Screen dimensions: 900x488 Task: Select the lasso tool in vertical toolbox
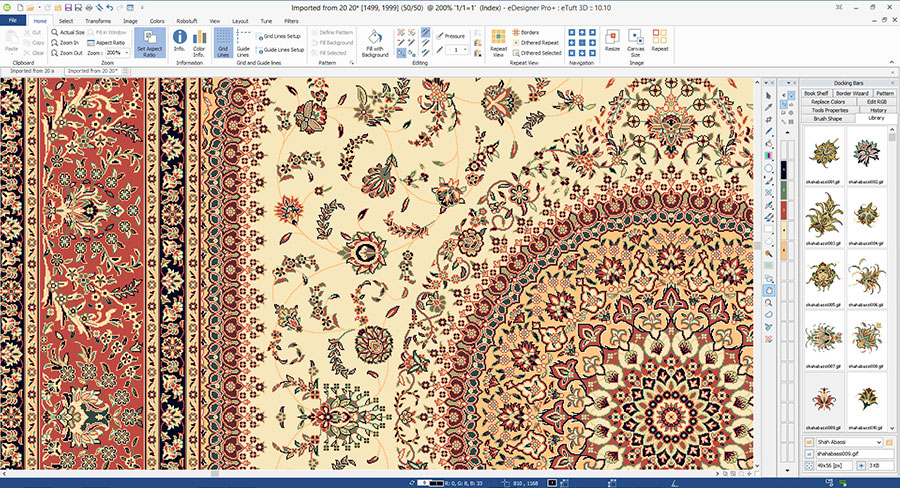click(769, 315)
